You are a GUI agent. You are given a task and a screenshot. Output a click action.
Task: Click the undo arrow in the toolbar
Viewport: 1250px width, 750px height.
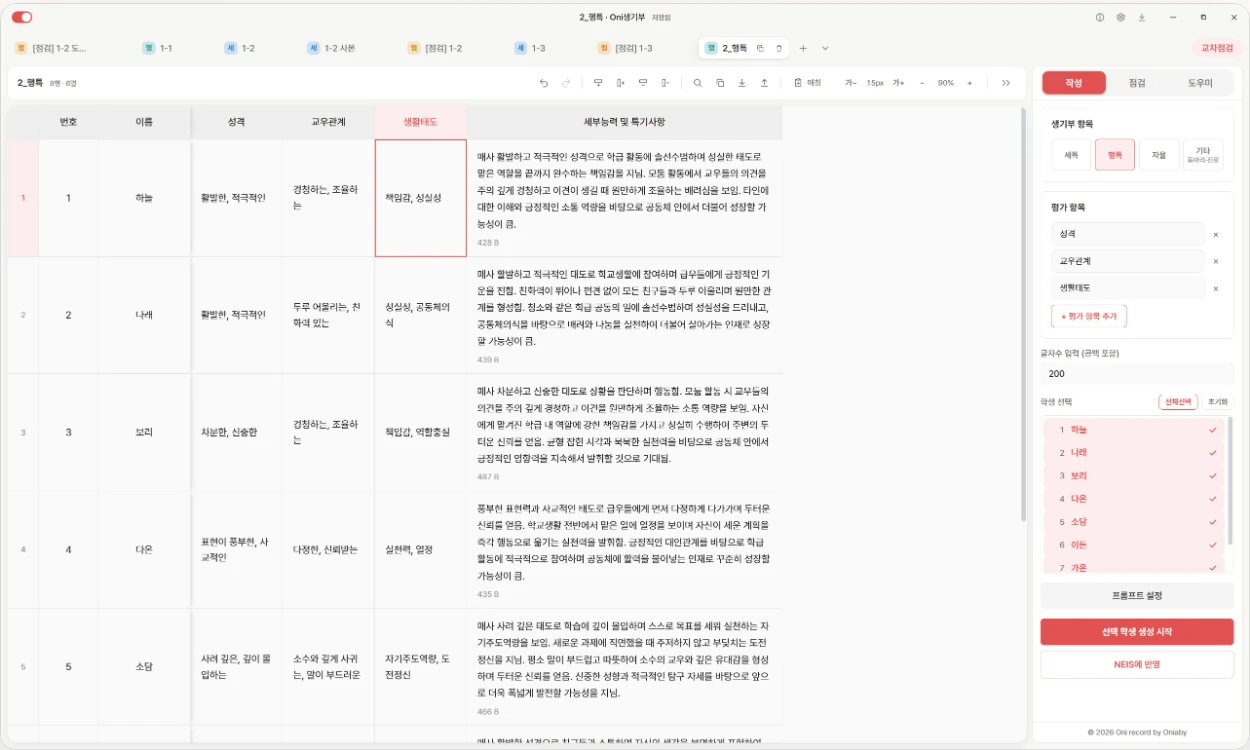(x=543, y=83)
